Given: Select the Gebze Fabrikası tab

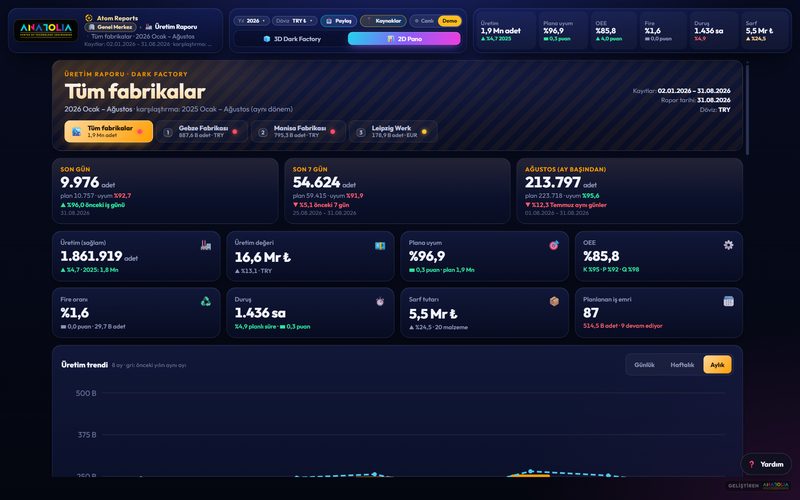Looking at the screenshot, I should point(202,132).
